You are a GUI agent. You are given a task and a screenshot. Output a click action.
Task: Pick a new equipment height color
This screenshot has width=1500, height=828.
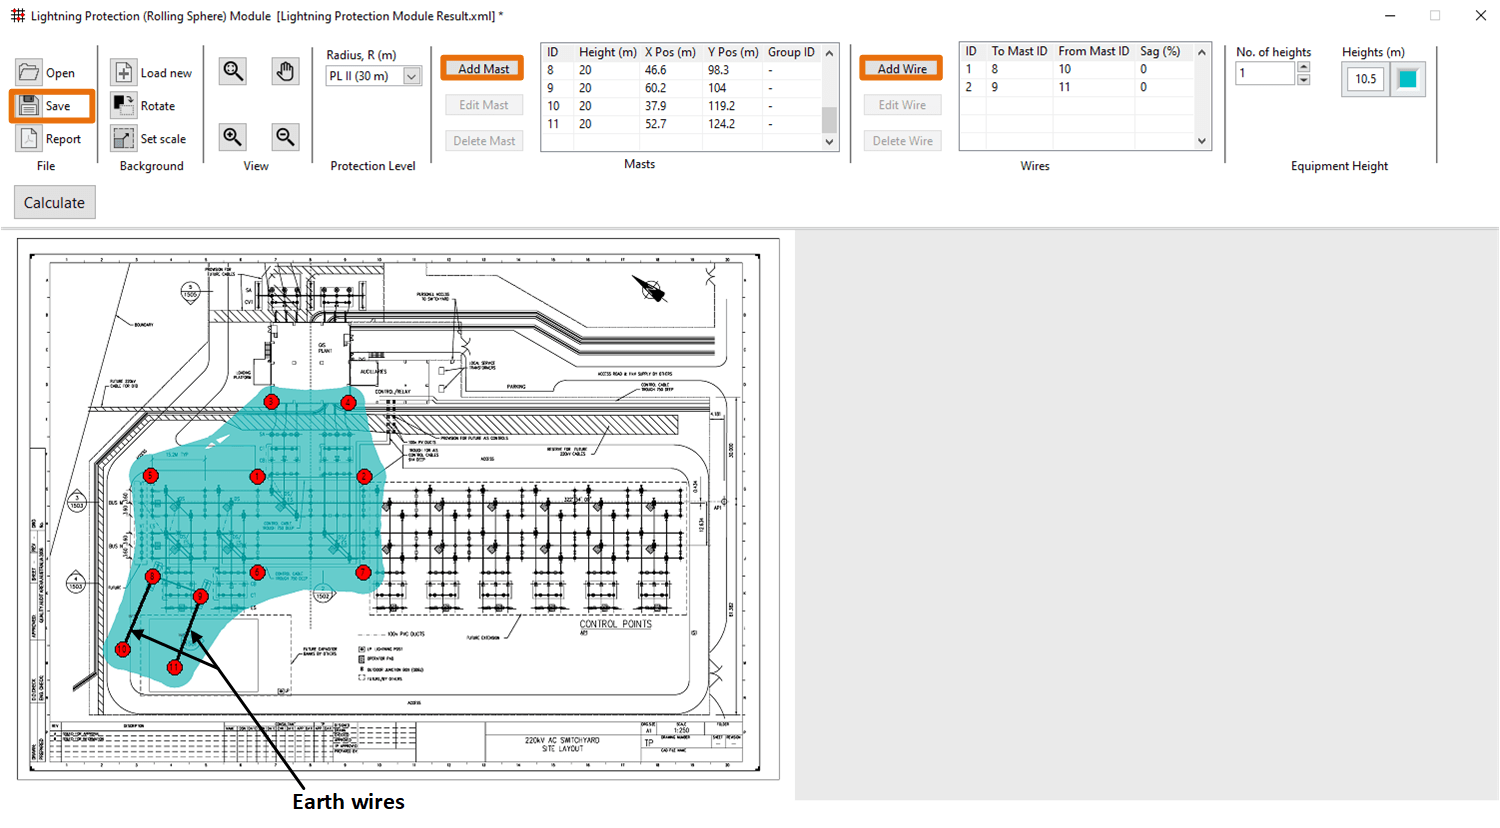click(x=1409, y=78)
